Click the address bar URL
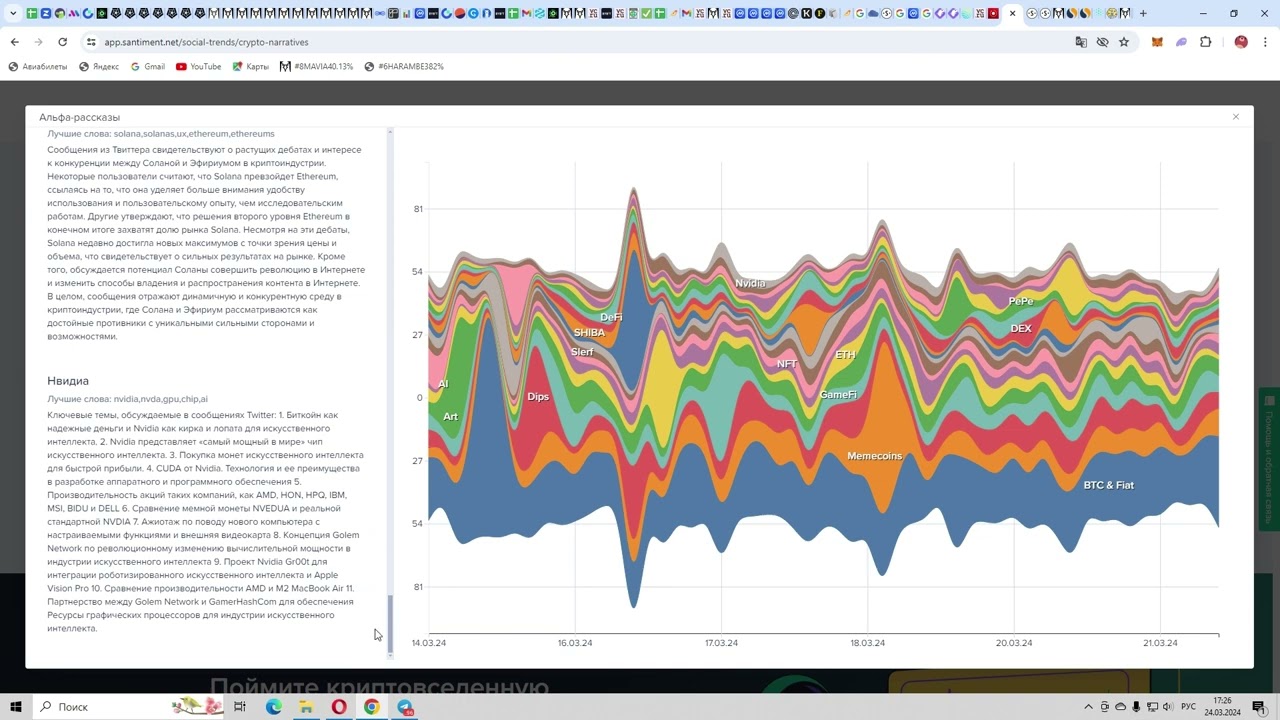1280x720 pixels. 206,42
